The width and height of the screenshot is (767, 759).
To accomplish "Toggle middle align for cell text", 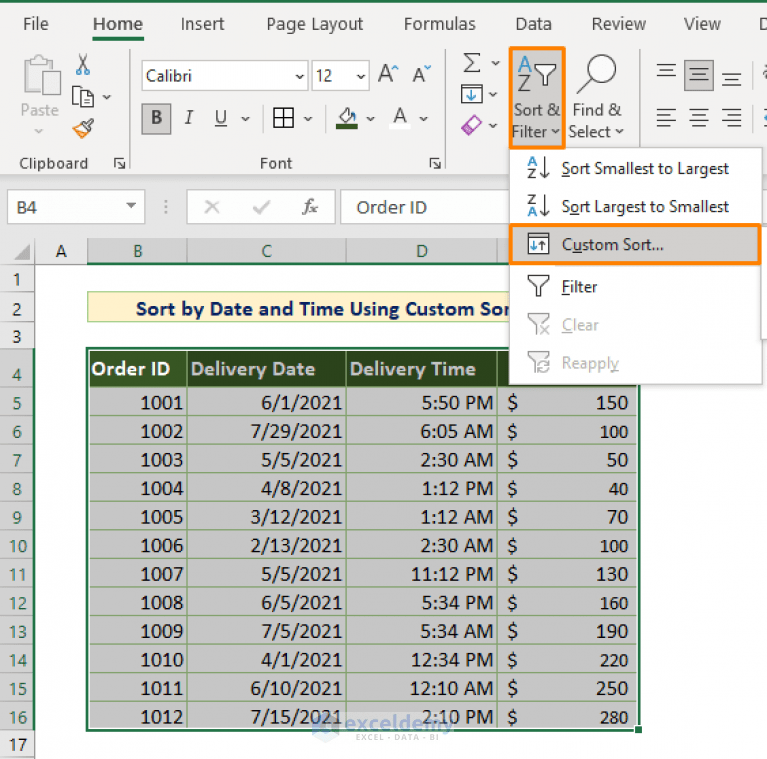I will tap(699, 75).
